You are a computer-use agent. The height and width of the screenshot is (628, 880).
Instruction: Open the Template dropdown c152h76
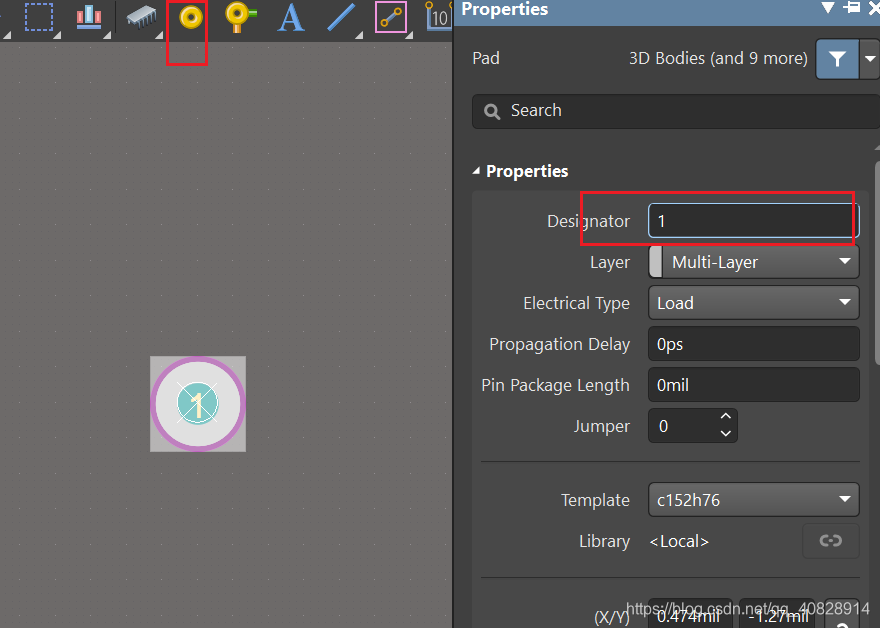click(753, 499)
